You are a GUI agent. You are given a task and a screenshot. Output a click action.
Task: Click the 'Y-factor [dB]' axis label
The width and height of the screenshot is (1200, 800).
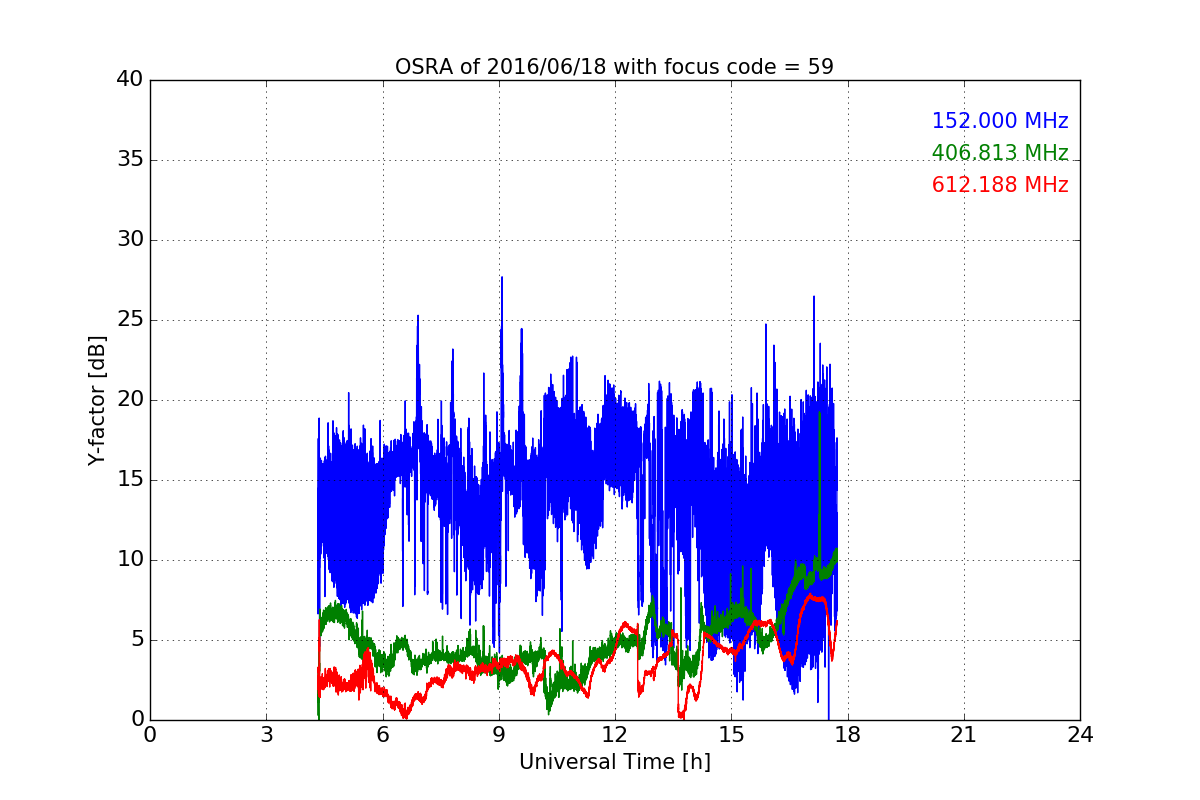pyautogui.click(x=97, y=400)
